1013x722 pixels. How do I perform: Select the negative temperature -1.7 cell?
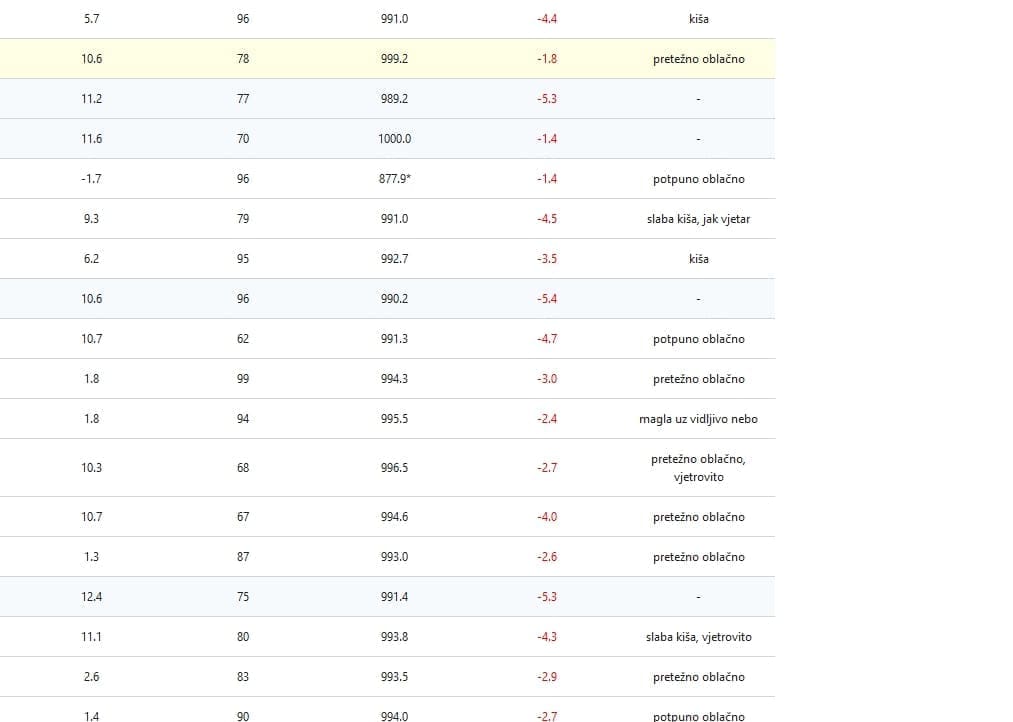tap(91, 179)
